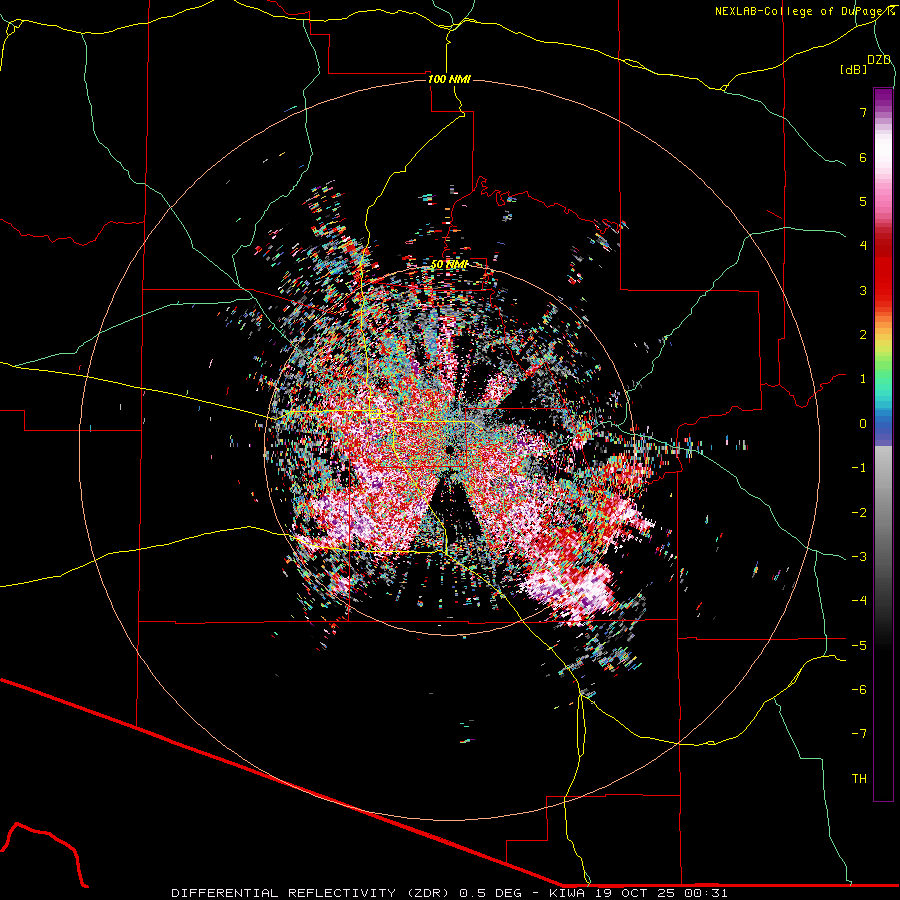Viewport: 900px width, 900px height.
Task: Click the red segment of the color bar near 3
Action: pos(883,281)
